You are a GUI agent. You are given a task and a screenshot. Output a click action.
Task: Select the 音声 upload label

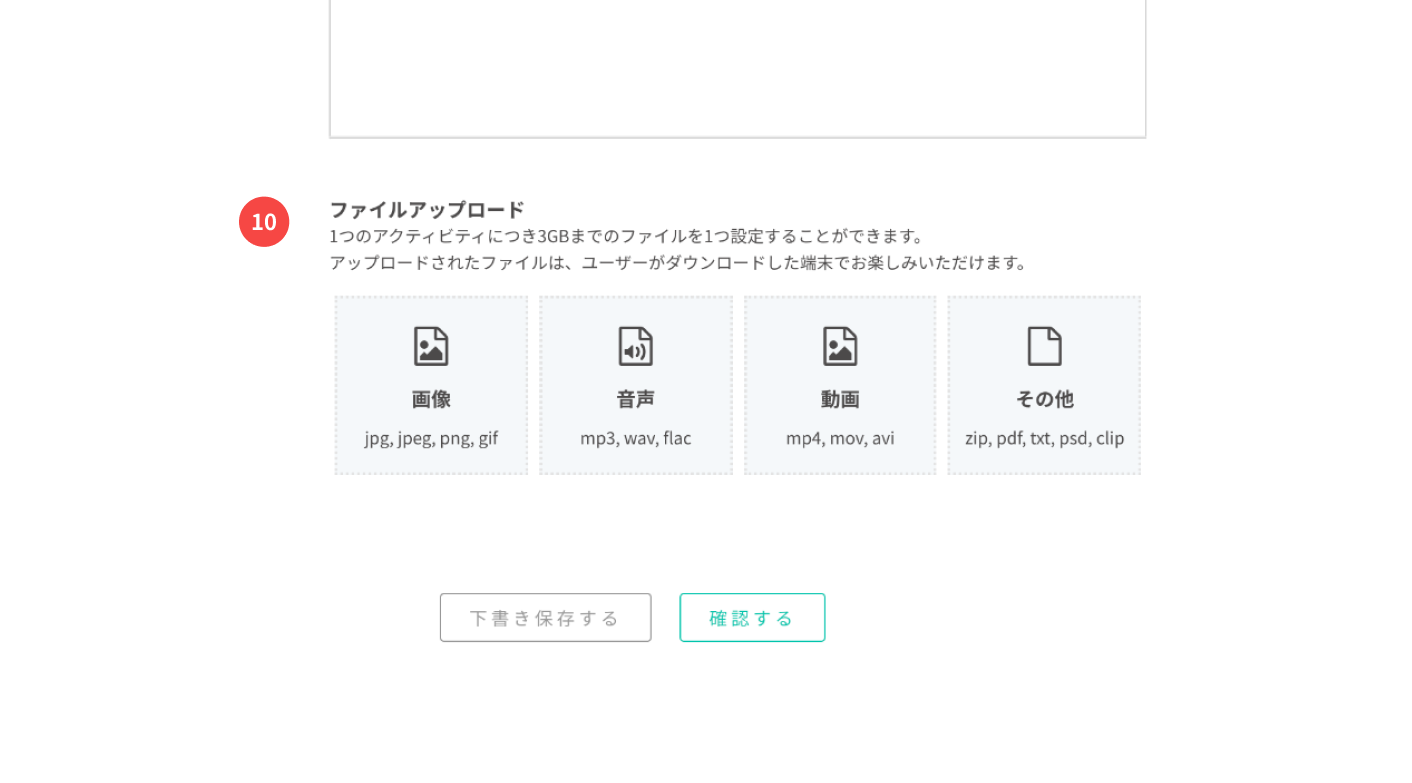coord(635,399)
